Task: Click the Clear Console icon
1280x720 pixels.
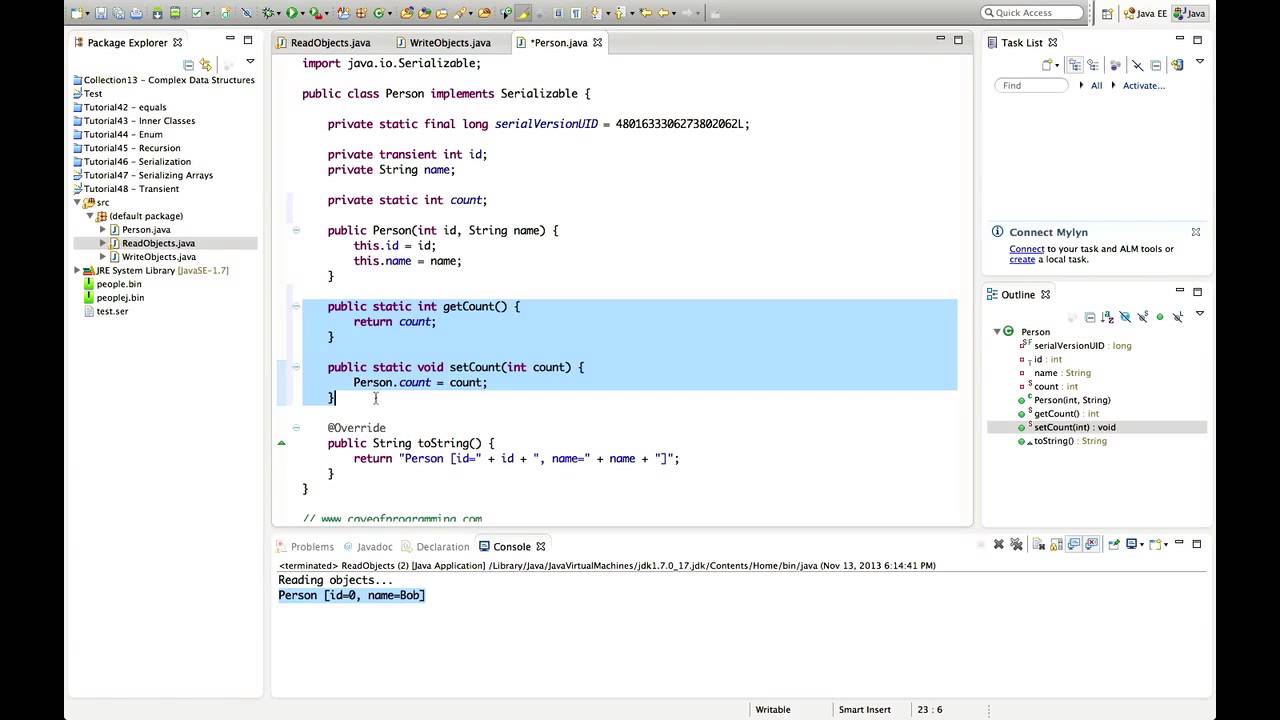Action: [x=1038, y=544]
